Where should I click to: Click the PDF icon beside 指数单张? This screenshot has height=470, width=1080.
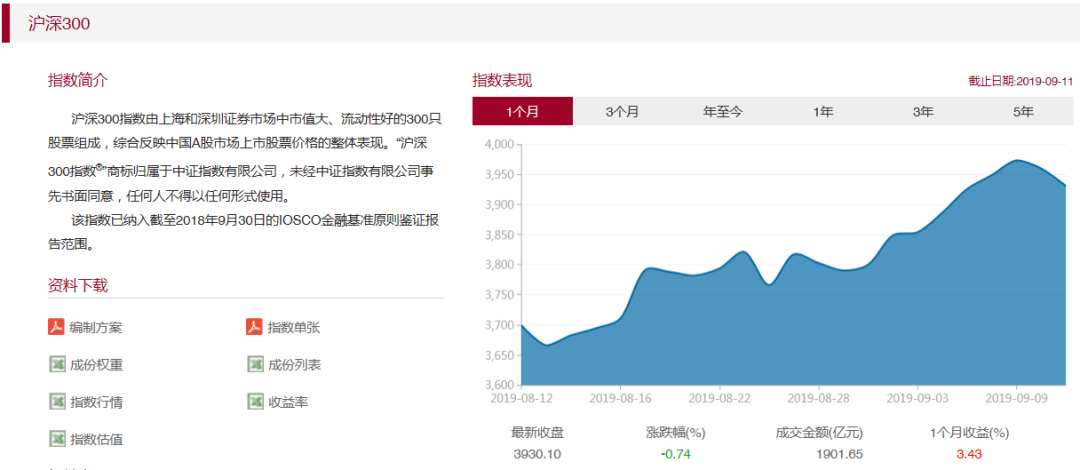tap(254, 327)
